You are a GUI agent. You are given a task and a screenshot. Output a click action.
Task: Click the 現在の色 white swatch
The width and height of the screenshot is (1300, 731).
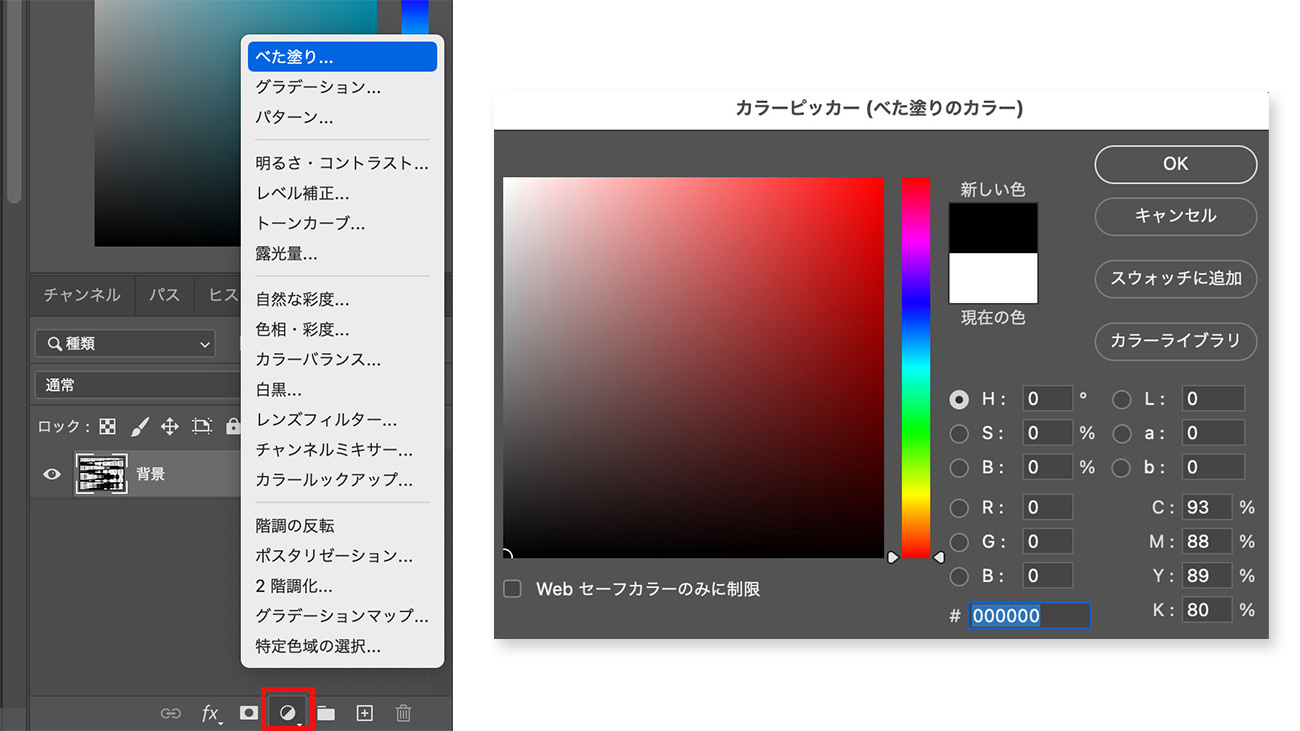coord(993,278)
